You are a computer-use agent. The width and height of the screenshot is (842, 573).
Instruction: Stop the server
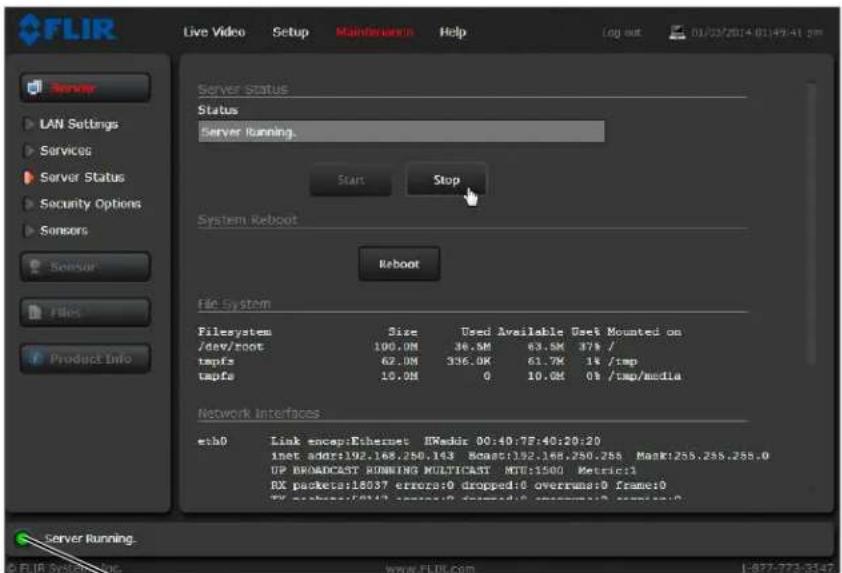[446, 180]
